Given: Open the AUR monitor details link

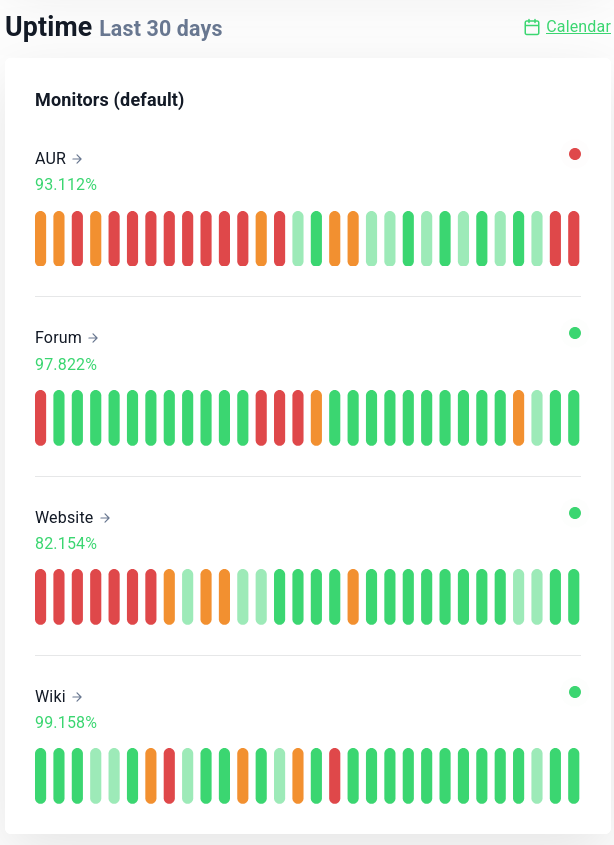Looking at the screenshot, I should tap(51, 158).
